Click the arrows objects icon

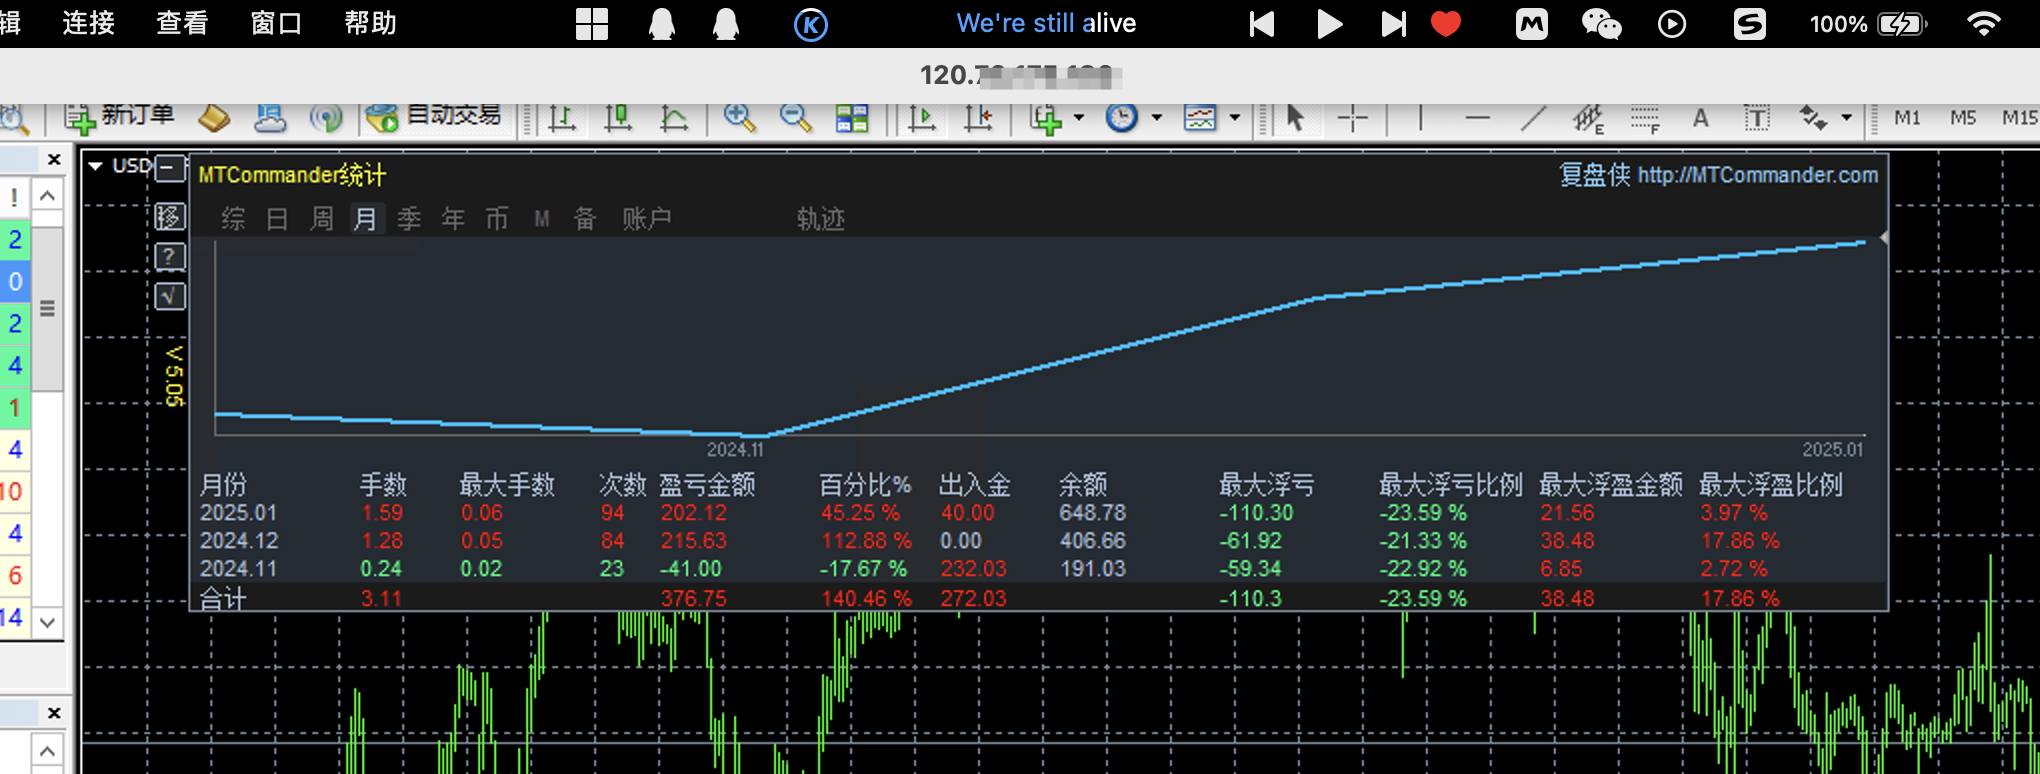(1814, 118)
